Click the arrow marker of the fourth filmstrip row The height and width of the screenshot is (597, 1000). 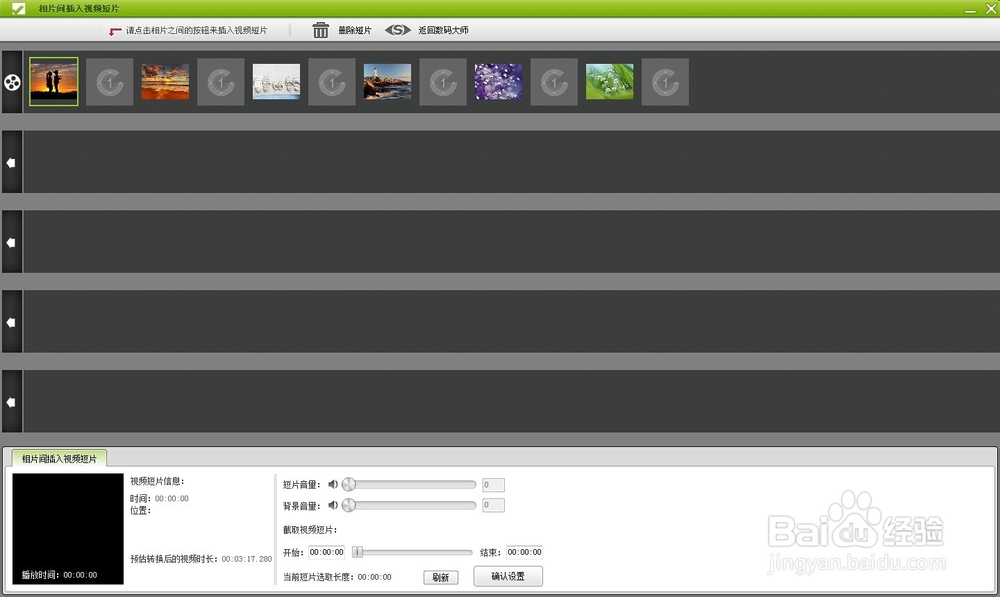tap(11, 322)
